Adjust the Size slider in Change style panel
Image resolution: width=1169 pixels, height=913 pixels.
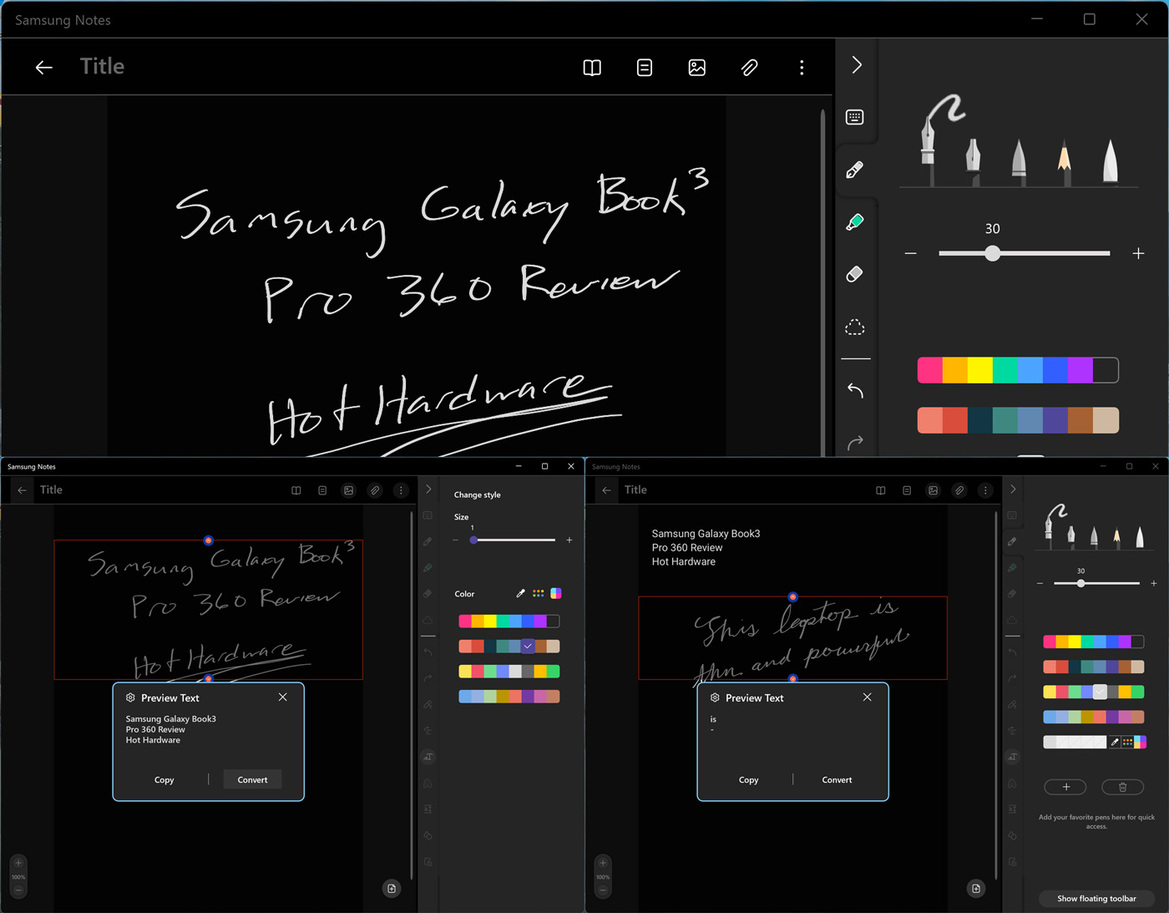[x=513, y=540]
